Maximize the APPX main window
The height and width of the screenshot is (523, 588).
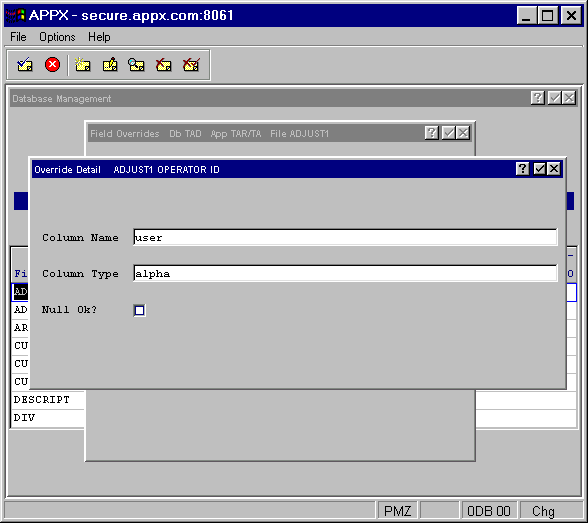pos(548,16)
